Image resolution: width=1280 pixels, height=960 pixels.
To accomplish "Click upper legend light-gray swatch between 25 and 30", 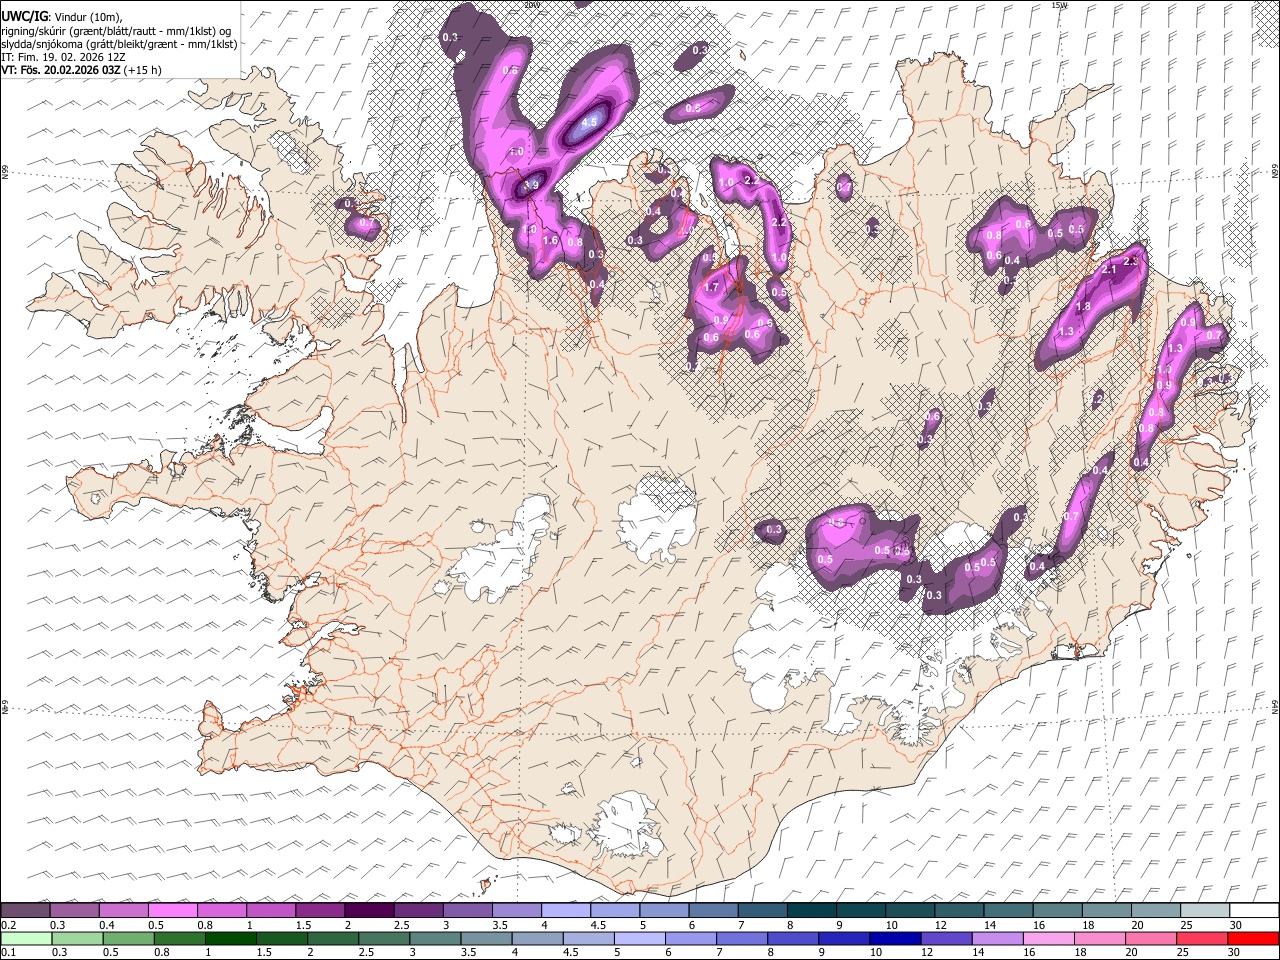I will pyautogui.click(x=1203, y=910).
